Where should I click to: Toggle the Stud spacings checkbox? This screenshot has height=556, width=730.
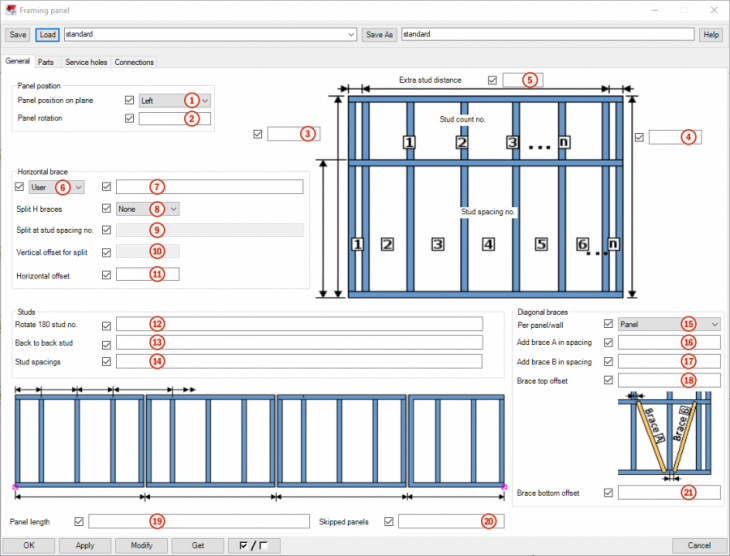(x=106, y=361)
